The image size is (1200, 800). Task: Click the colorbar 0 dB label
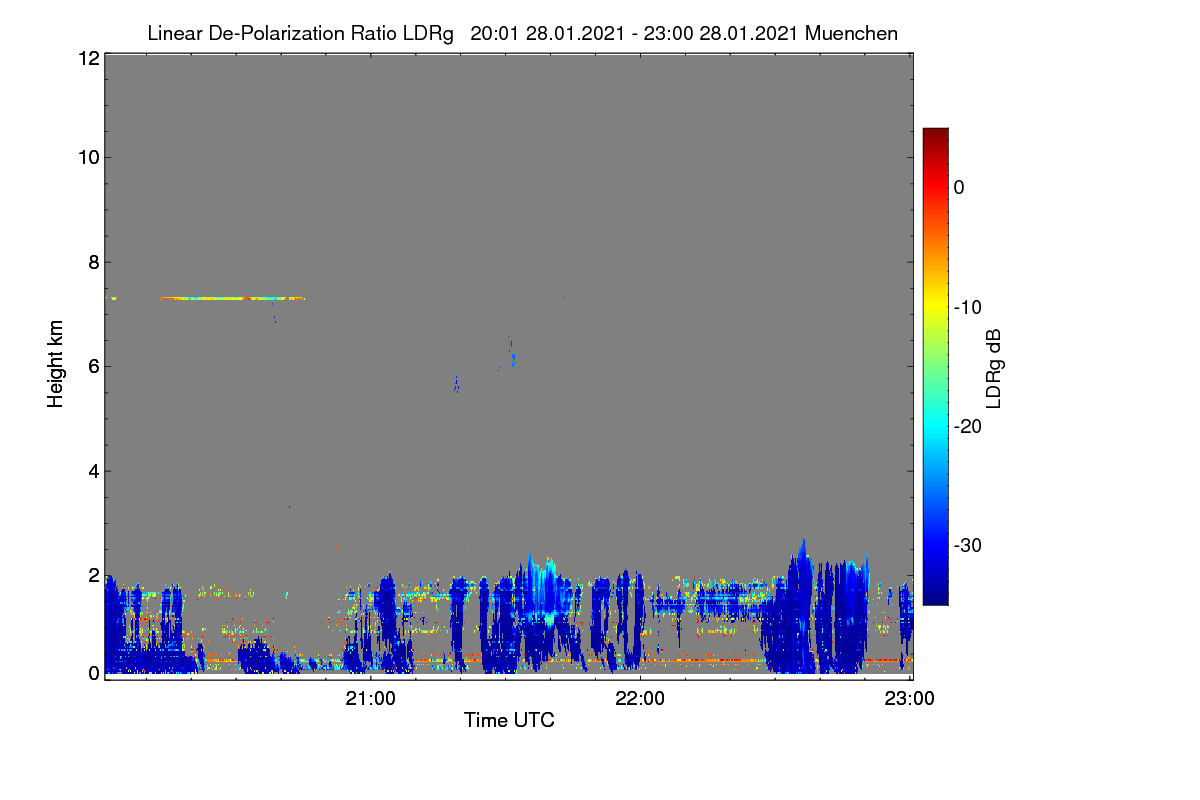click(x=959, y=187)
